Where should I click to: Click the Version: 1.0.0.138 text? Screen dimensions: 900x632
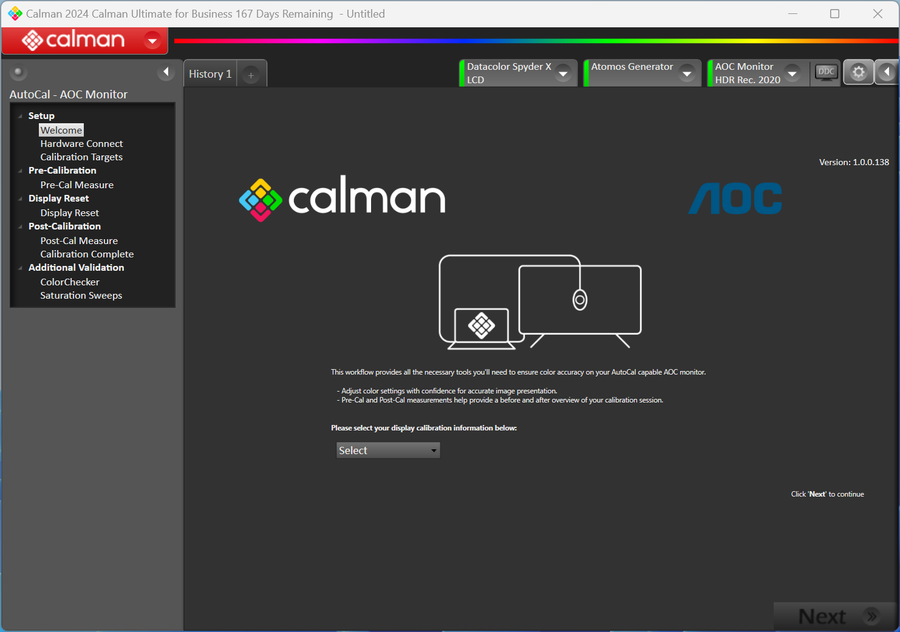854,162
